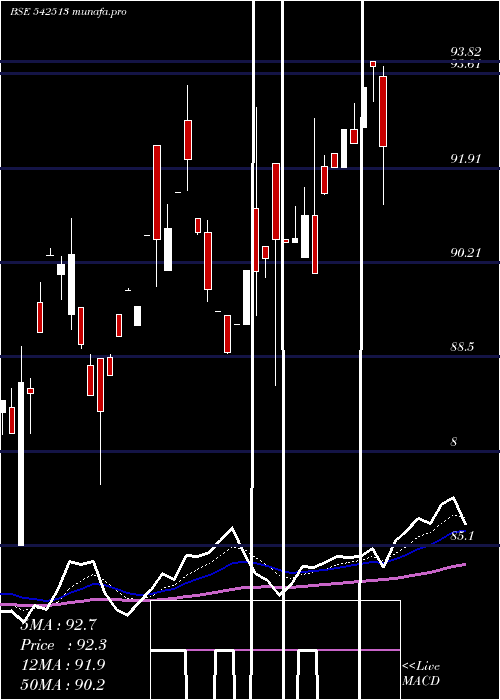Click the 50MA : 90.2 reading
The image size is (500, 700).
[x=63, y=684]
